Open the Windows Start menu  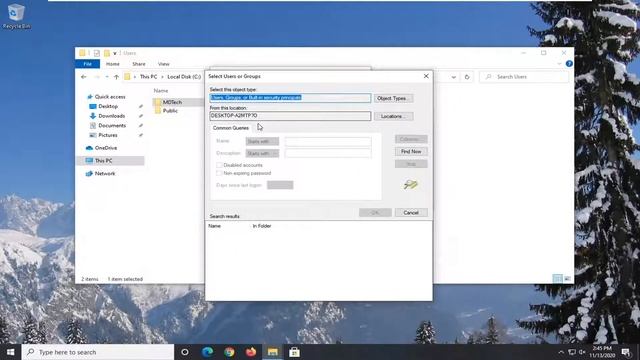(x=11, y=352)
